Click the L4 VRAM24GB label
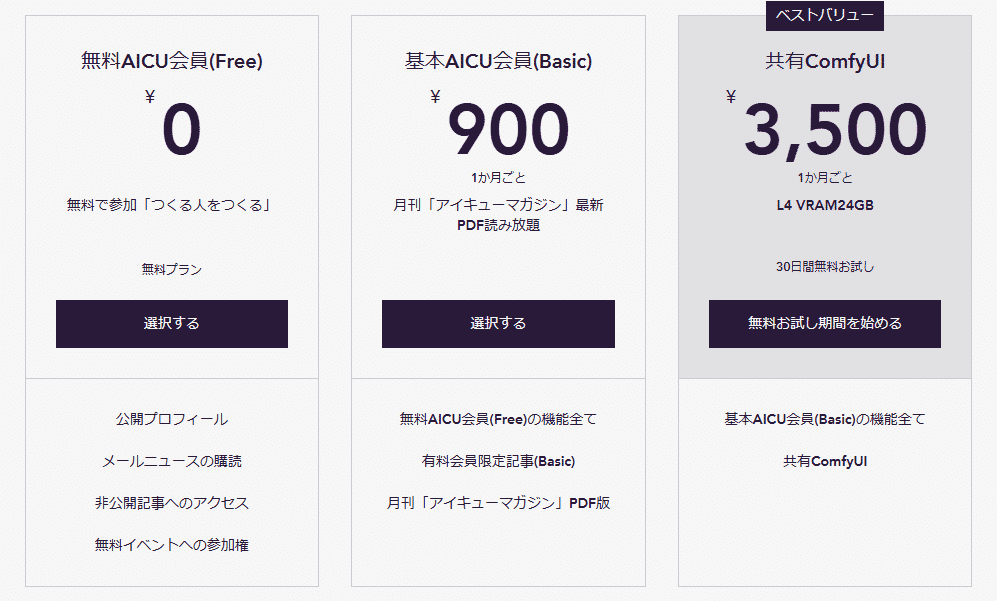997x601 pixels. coord(824,211)
